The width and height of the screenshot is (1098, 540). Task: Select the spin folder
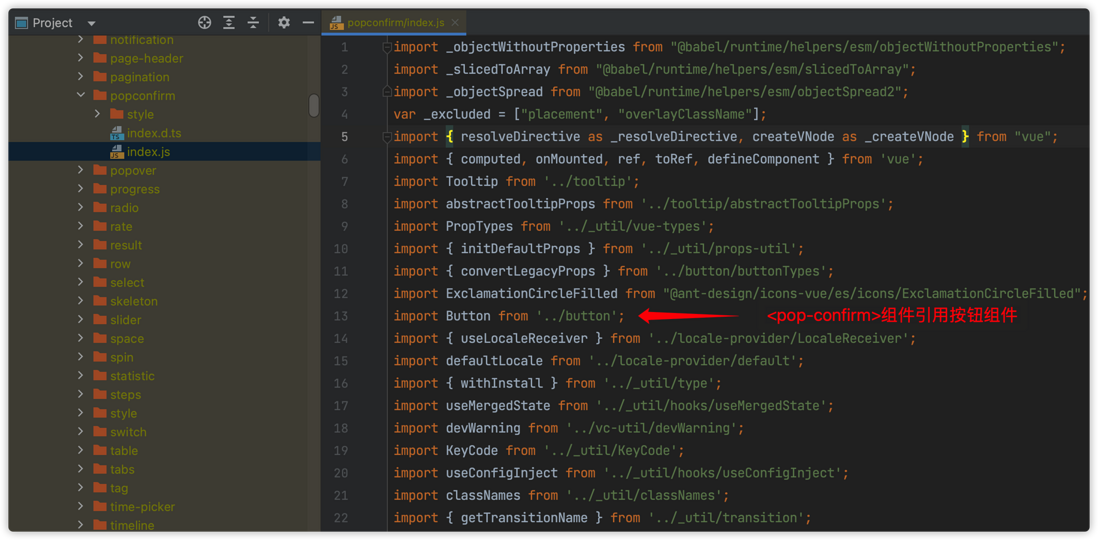click(x=121, y=357)
